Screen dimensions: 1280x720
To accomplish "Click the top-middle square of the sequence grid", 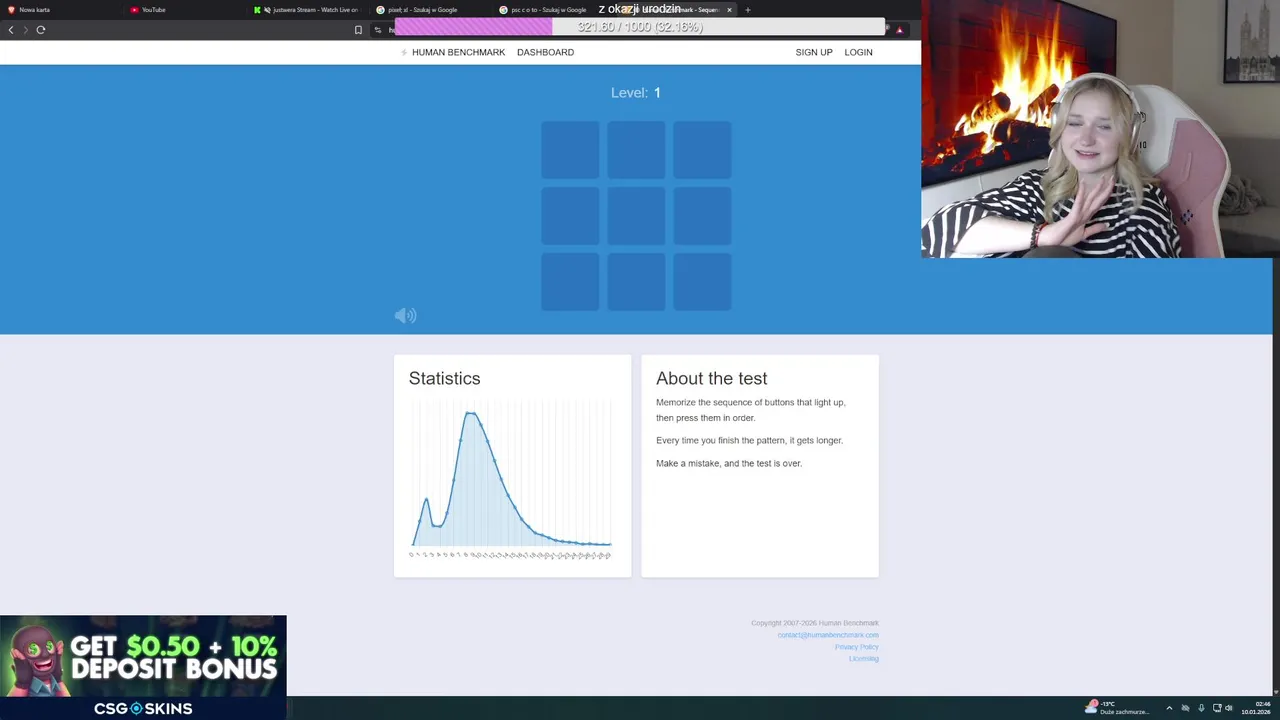I will (636, 150).
